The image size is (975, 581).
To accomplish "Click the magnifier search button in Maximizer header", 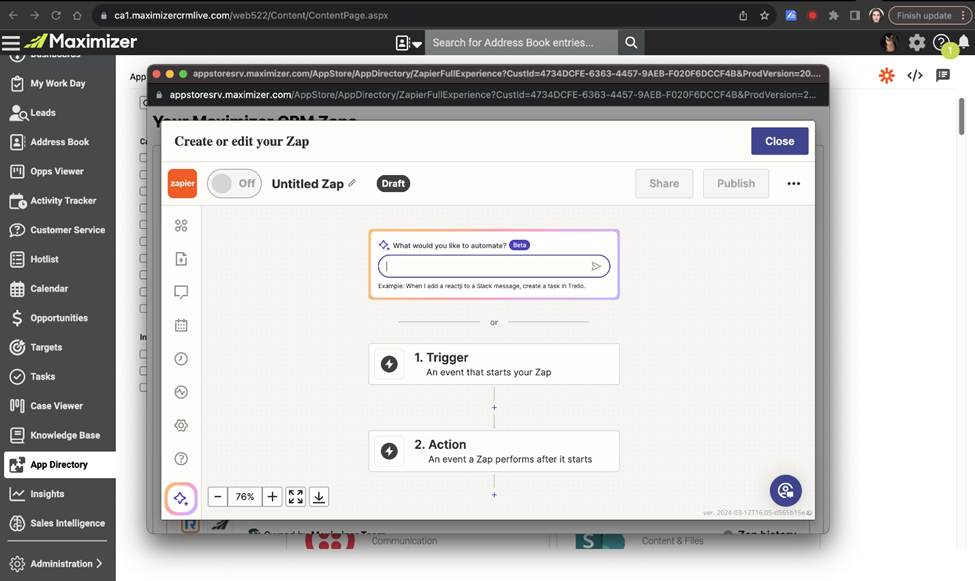I will [x=631, y=42].
